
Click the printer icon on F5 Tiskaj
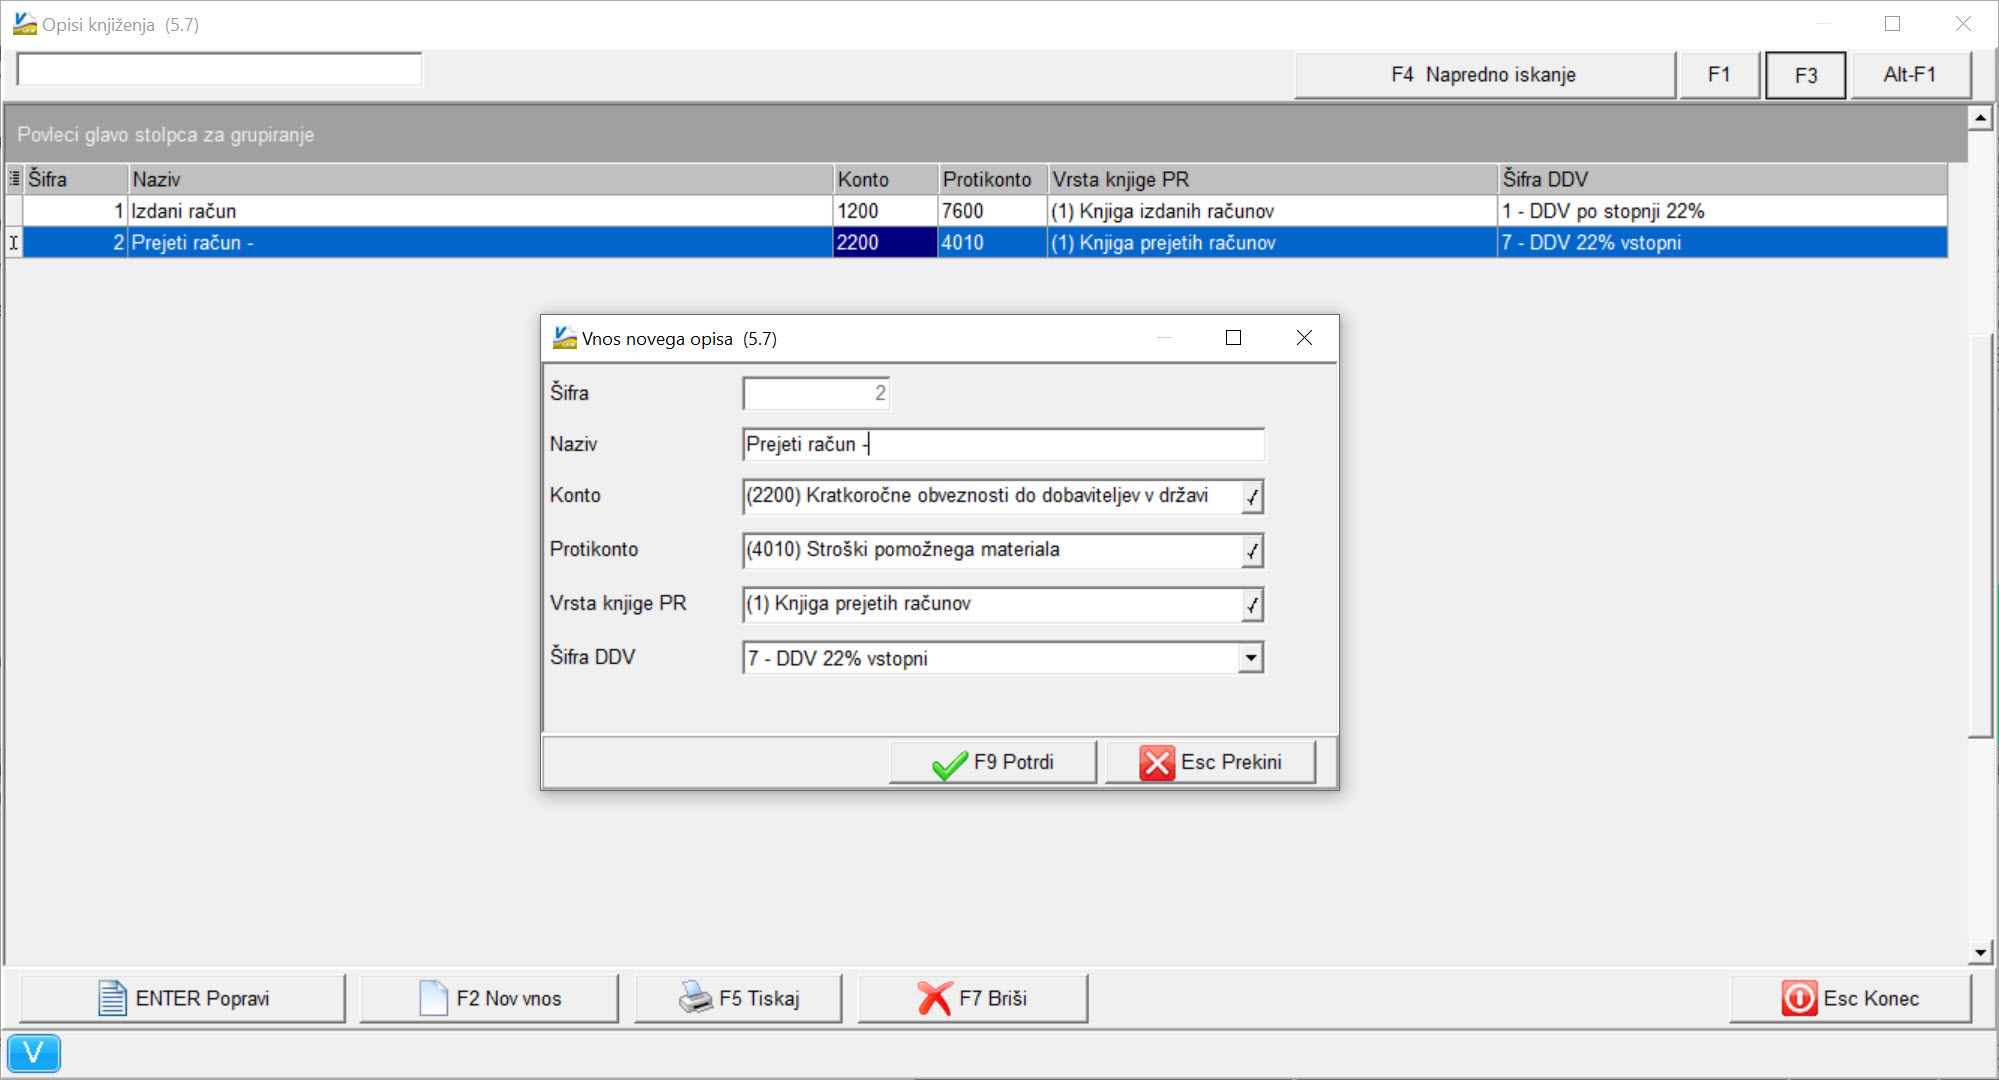click(x=696, y=997)
